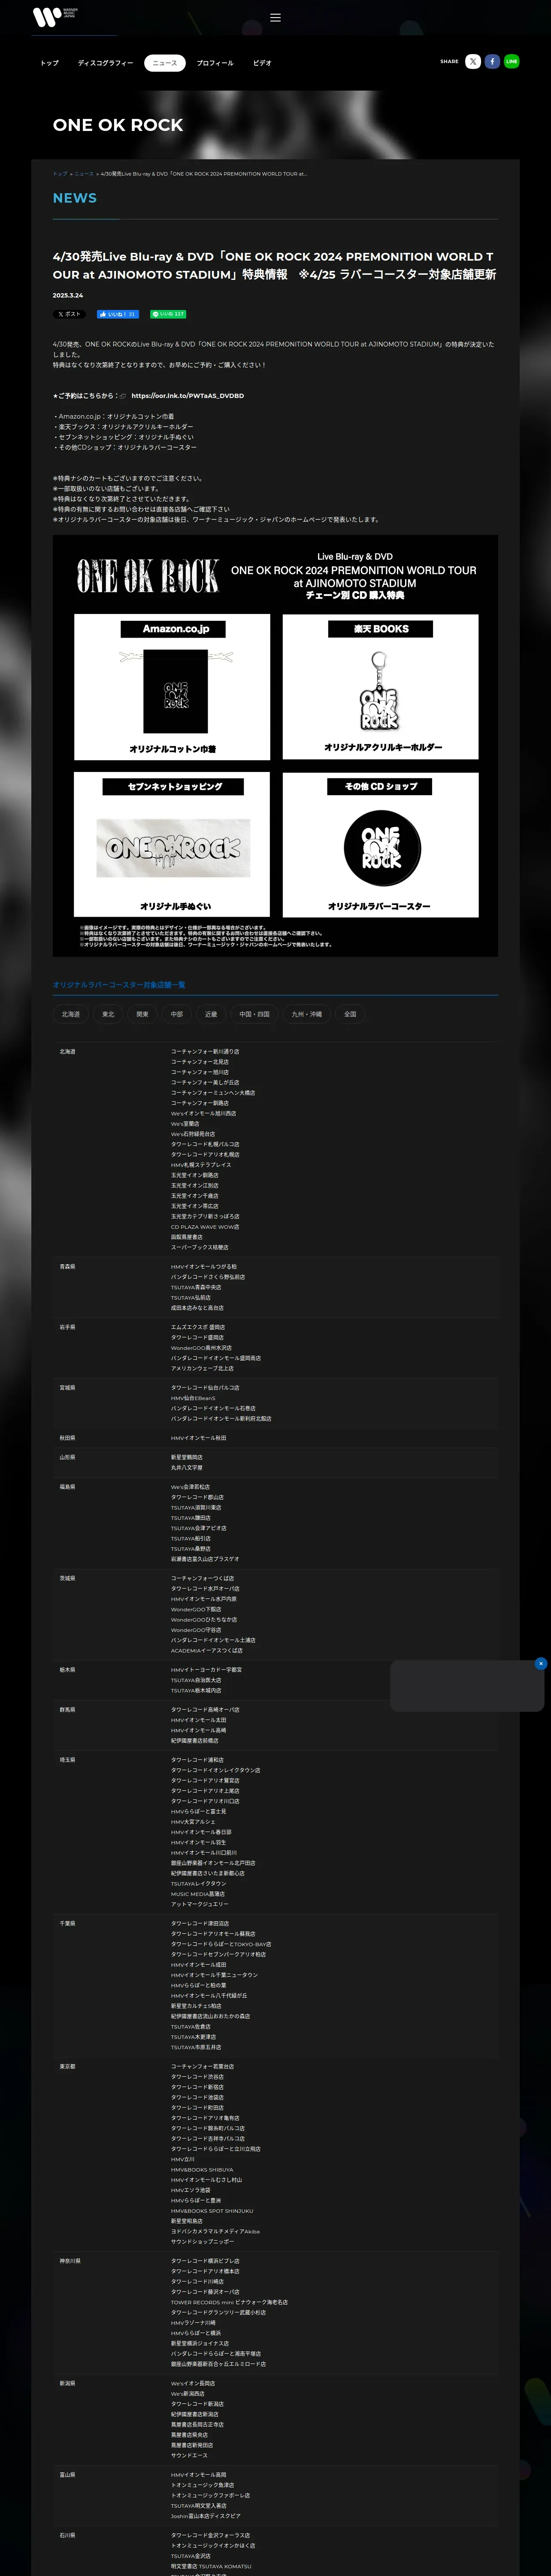Click the トップ breadcrumb link
This screenshot has width=551, height=2576.
click(60, 174)
